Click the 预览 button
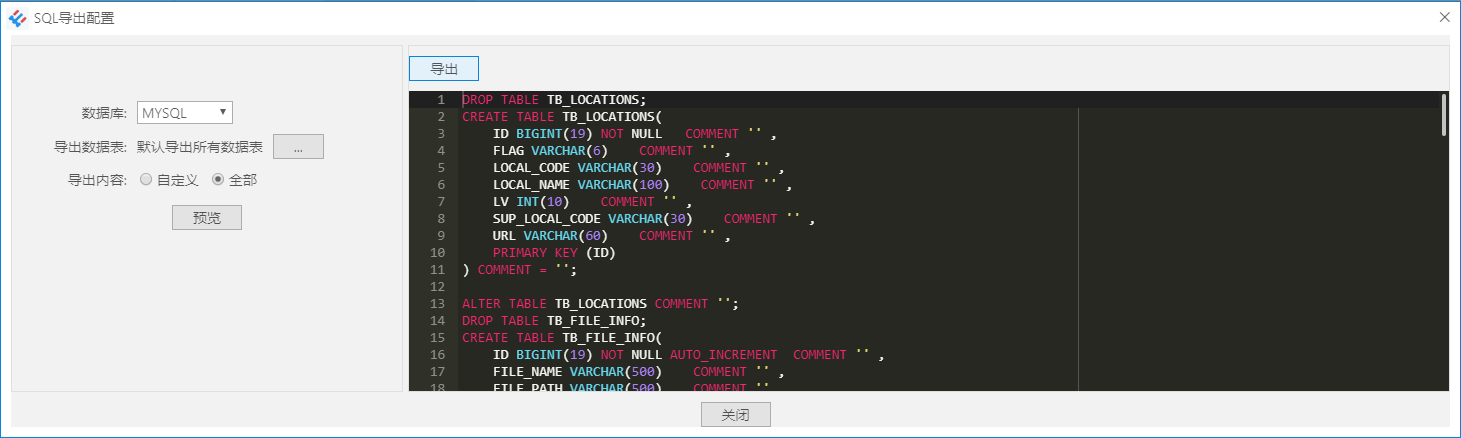Screen dimensions: 1461x438 207,217
